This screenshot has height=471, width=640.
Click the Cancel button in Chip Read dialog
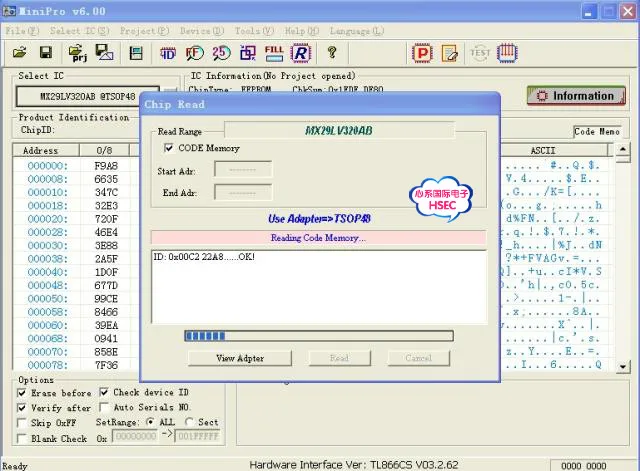click(x=419, y=358)
